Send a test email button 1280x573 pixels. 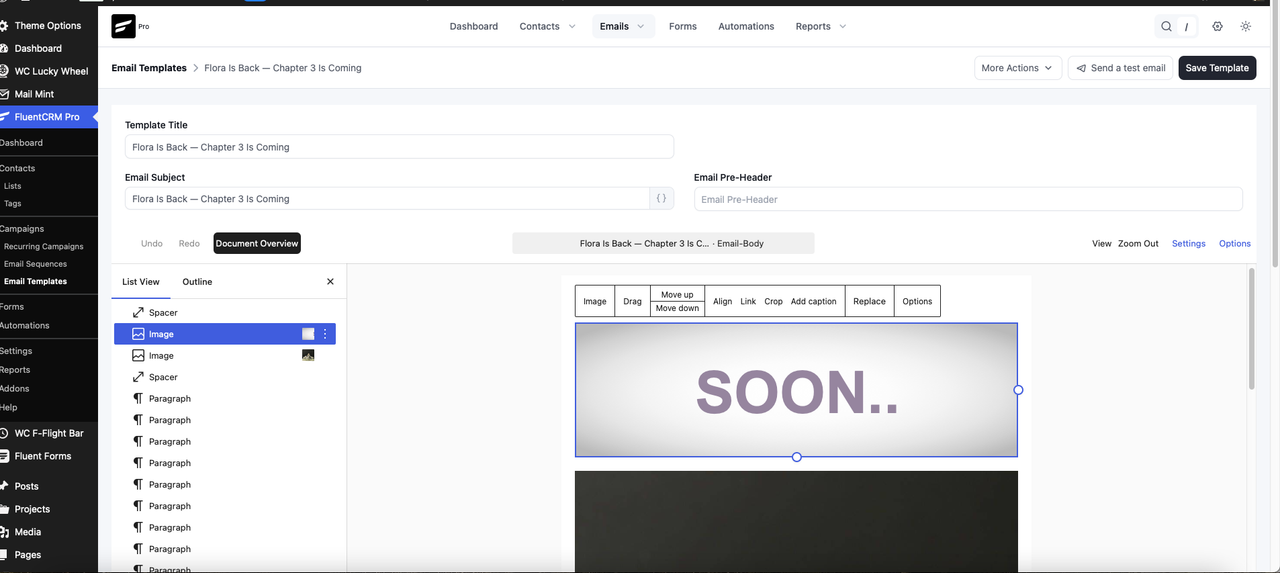pyautogui.click(x=1120, y=68)
